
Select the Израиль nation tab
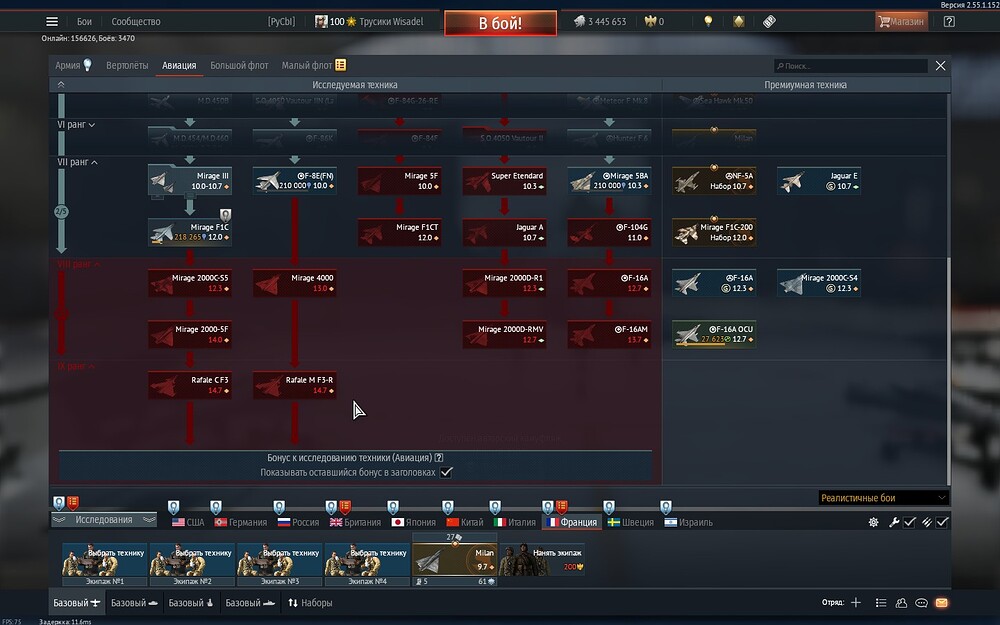688,522
